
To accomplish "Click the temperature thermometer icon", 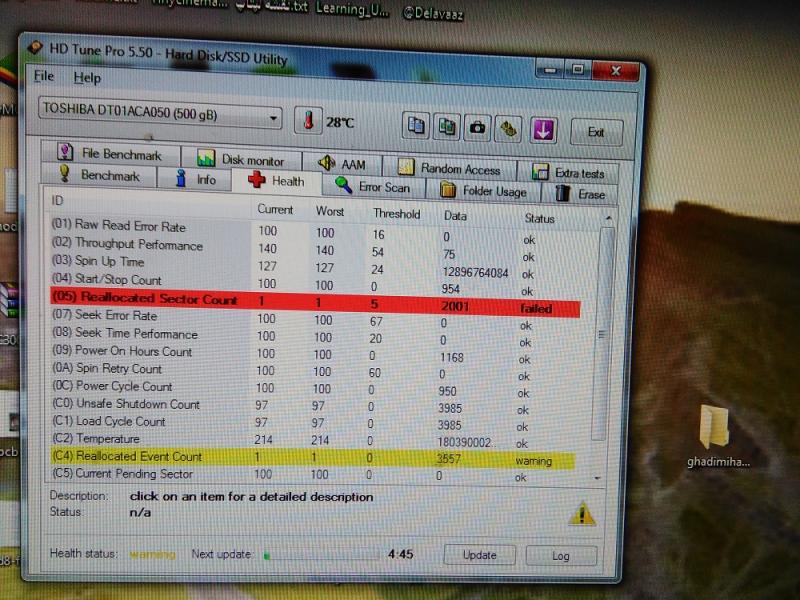I will tap(308, 121).
